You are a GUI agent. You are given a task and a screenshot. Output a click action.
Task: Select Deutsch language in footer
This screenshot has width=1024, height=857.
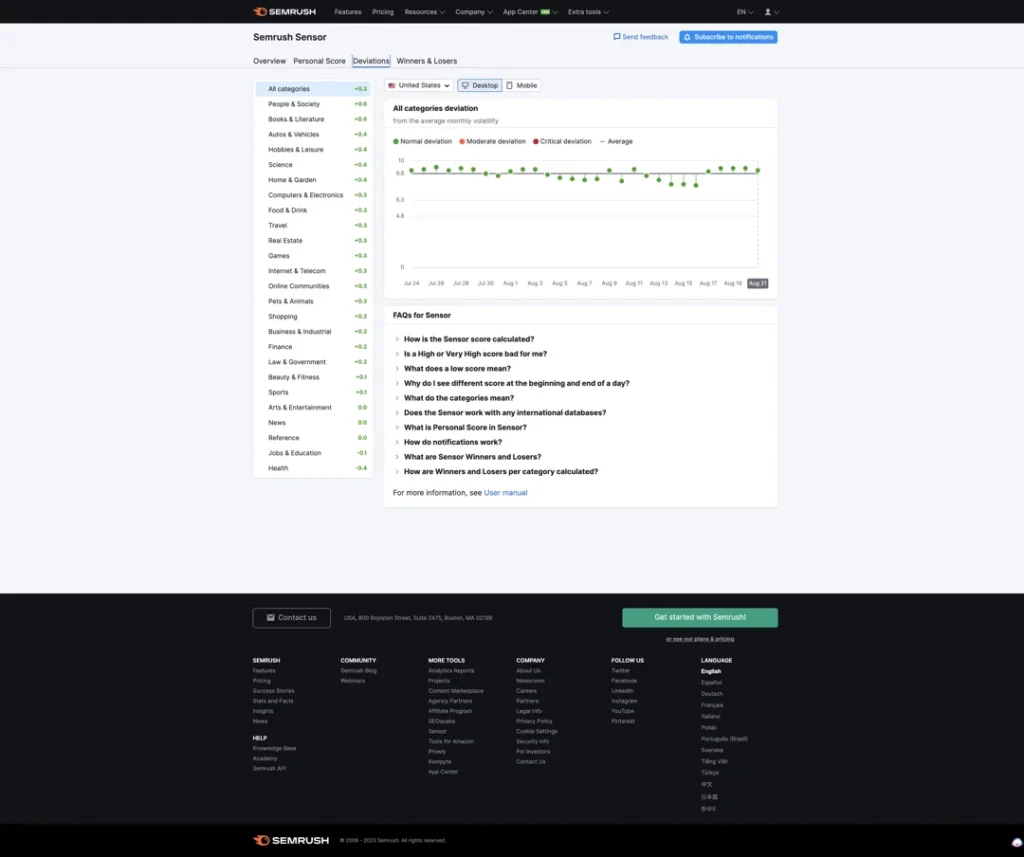pyautogui.click(x=712, y=694)
